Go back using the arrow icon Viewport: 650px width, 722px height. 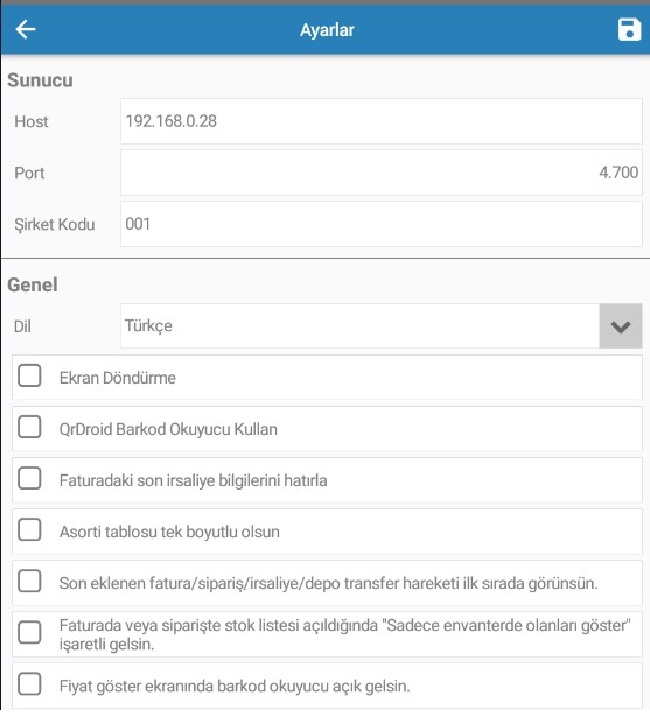(25, 30)
